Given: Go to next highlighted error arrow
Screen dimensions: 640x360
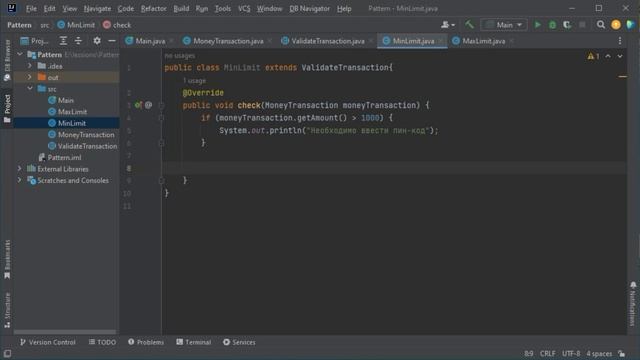Looking at the screenshot, I should click(x=620, y=56).
